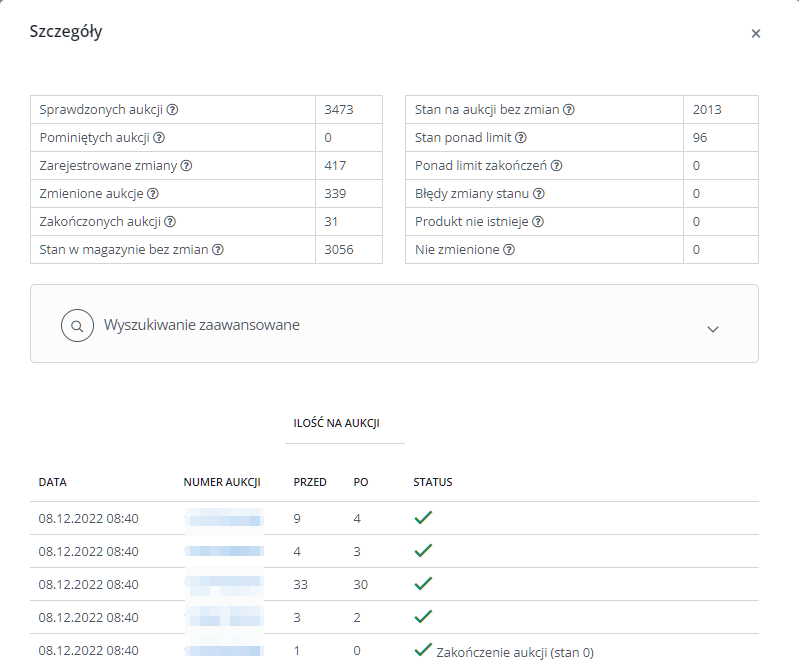
Task: Click help icon next to Zakończonych aukcji
Action: coord(172,222)
